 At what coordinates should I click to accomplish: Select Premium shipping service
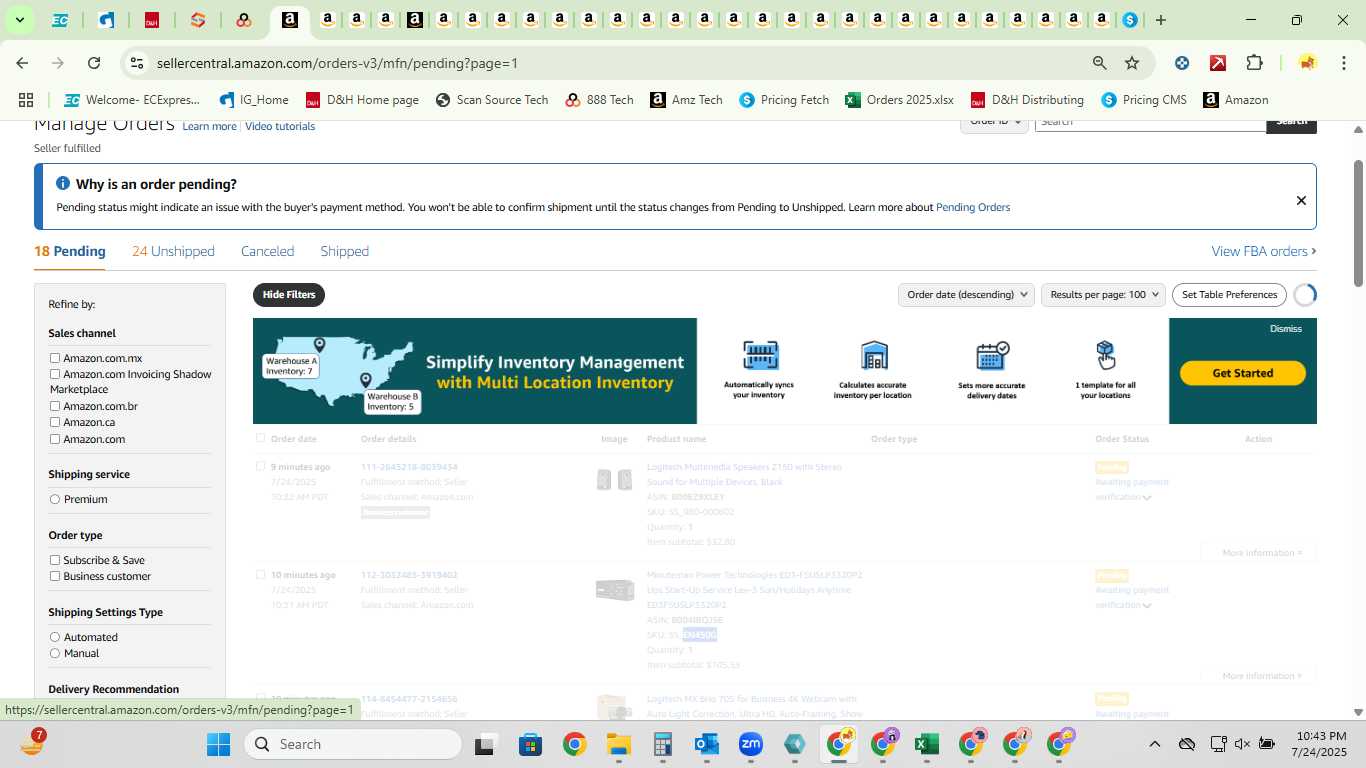[55, 499]
